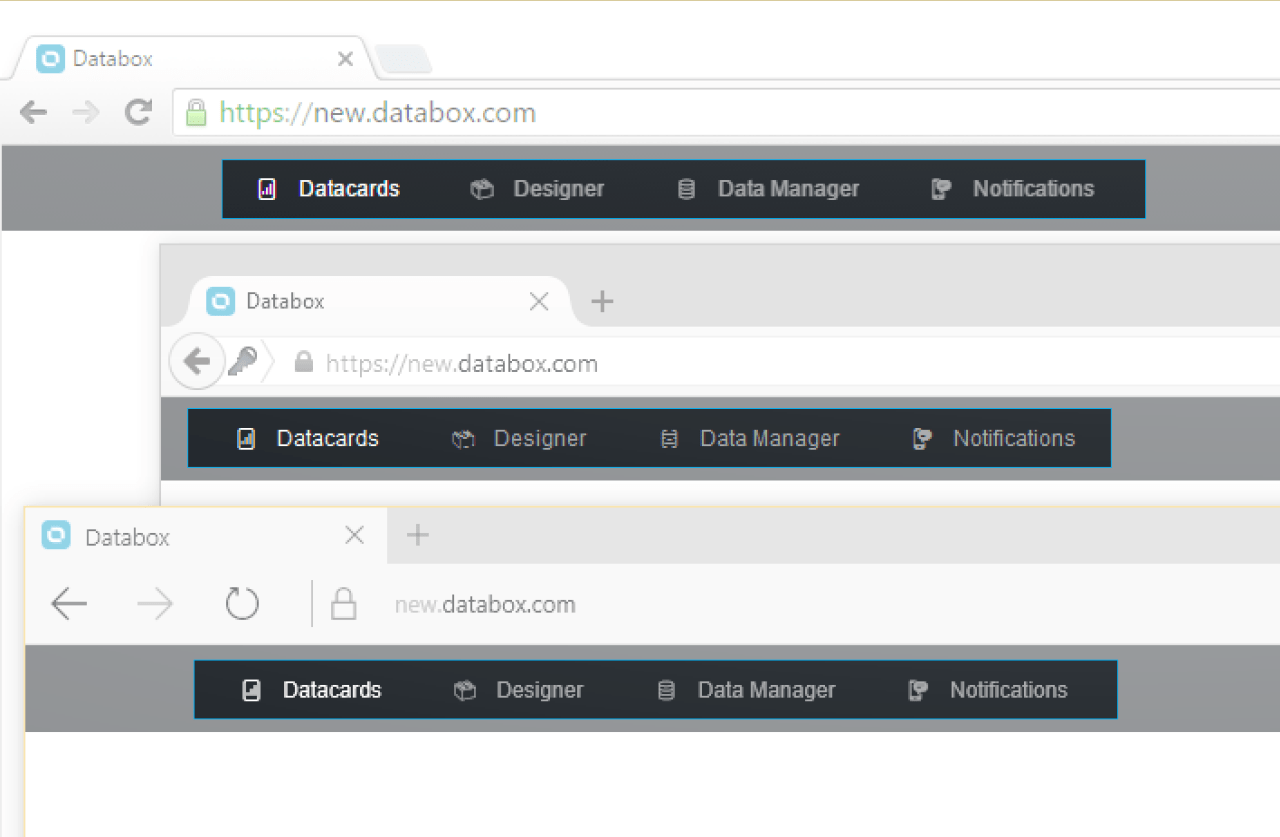This screenshot has height=837, width=1280.
Task: Open Data Manager in the Firefox window
Action: (x=770, y=439)
